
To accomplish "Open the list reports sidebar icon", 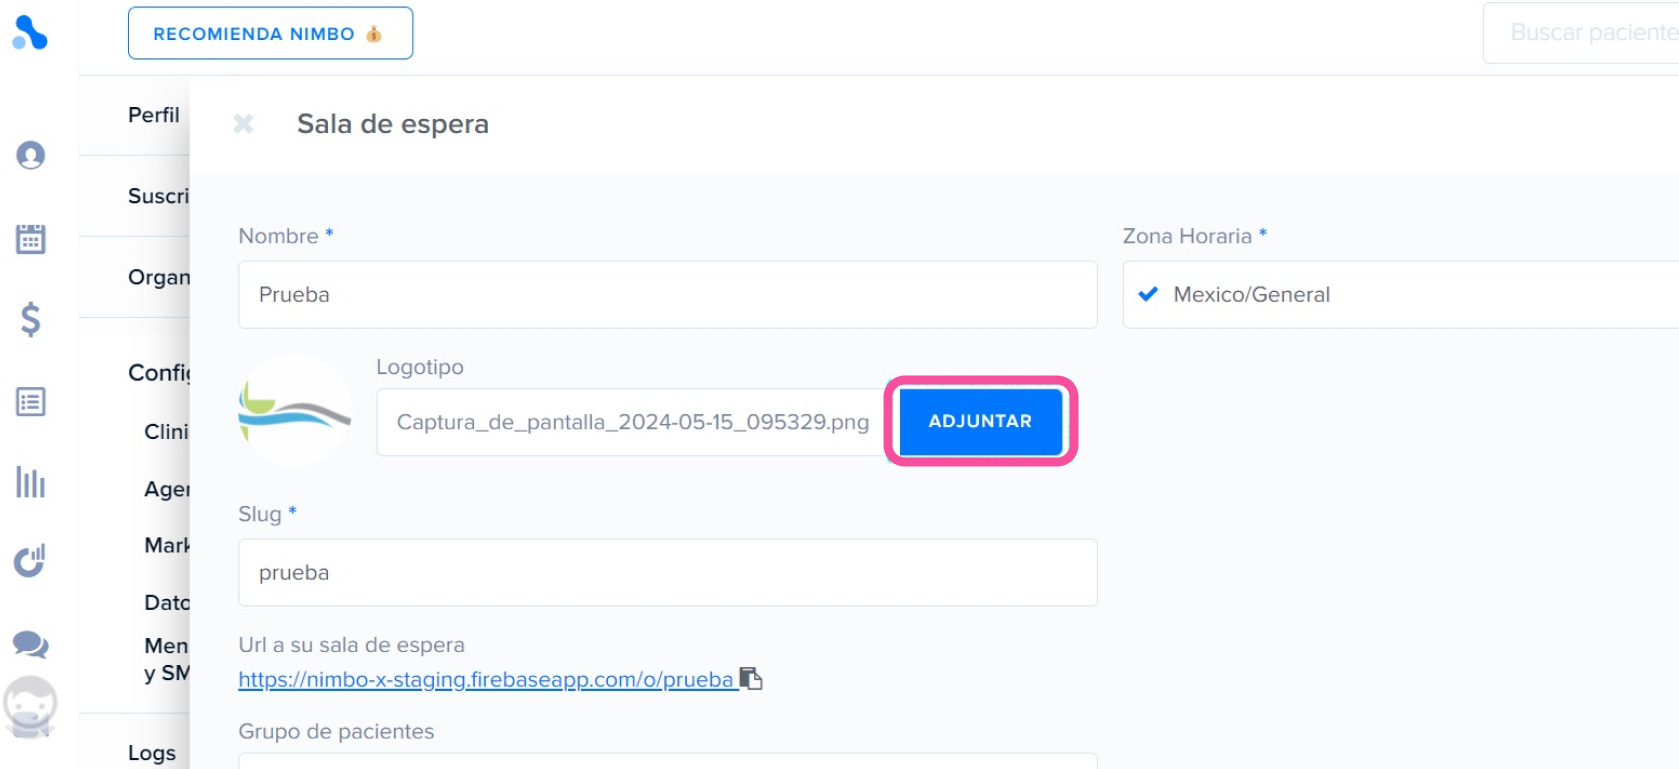I will coord(30,401).
